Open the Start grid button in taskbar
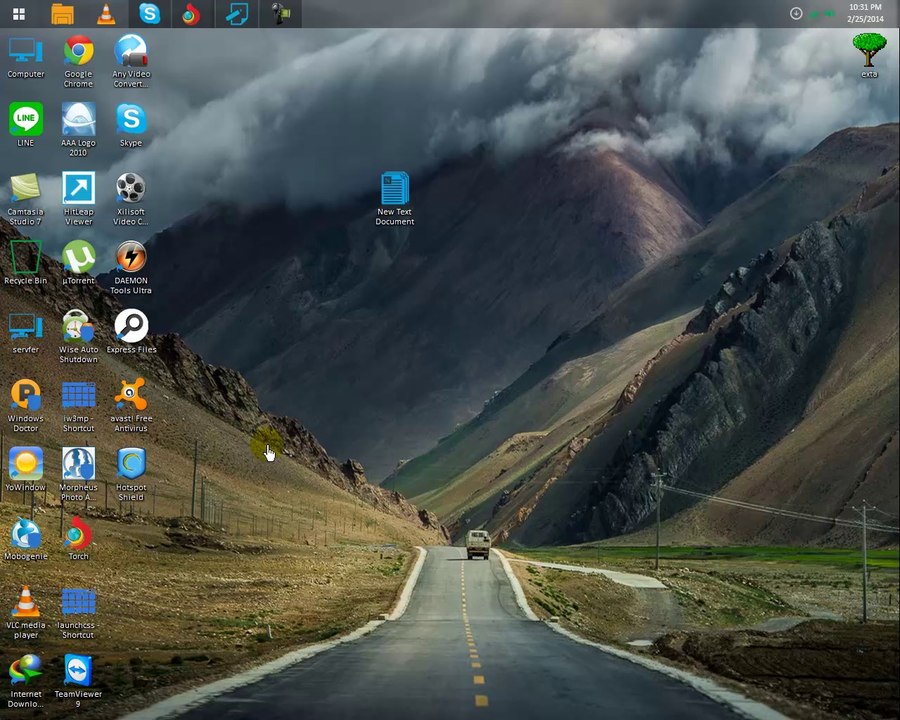 (x=19, y=14)
